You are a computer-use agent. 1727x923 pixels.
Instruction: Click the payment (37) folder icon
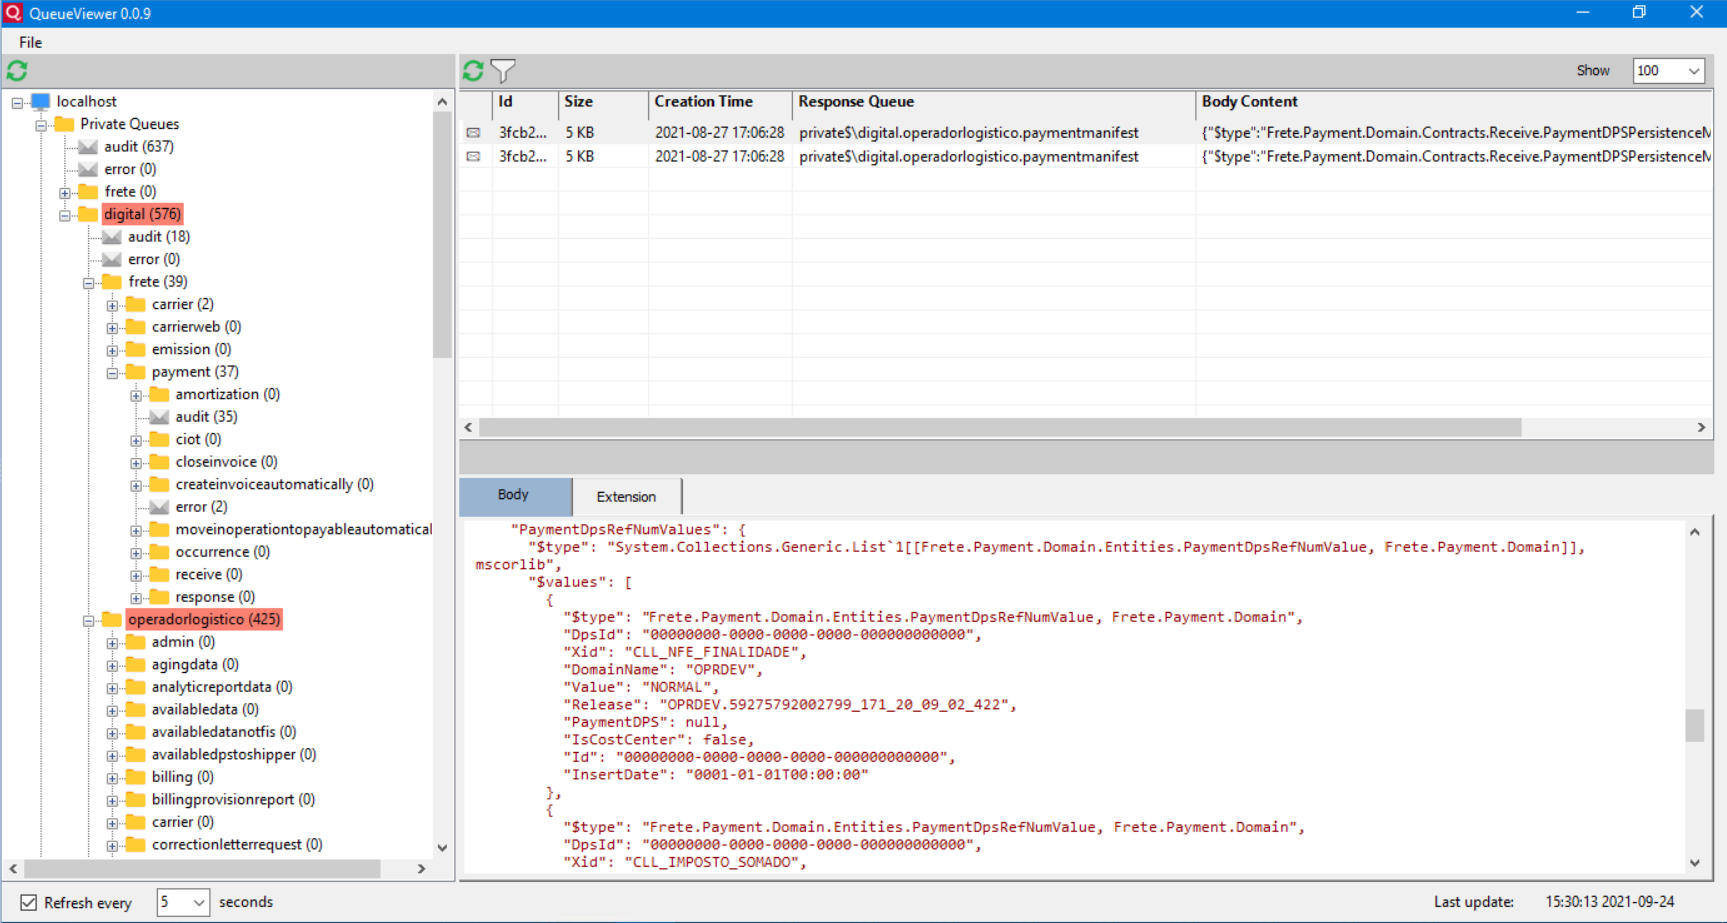point(136,372)
